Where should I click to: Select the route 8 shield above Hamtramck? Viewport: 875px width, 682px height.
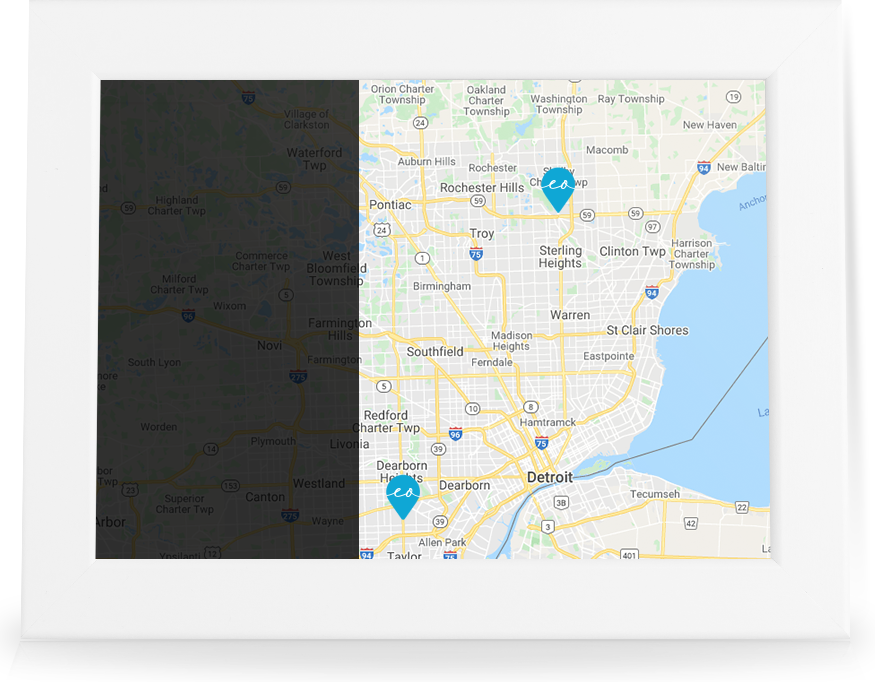click(x=530, y=407)
